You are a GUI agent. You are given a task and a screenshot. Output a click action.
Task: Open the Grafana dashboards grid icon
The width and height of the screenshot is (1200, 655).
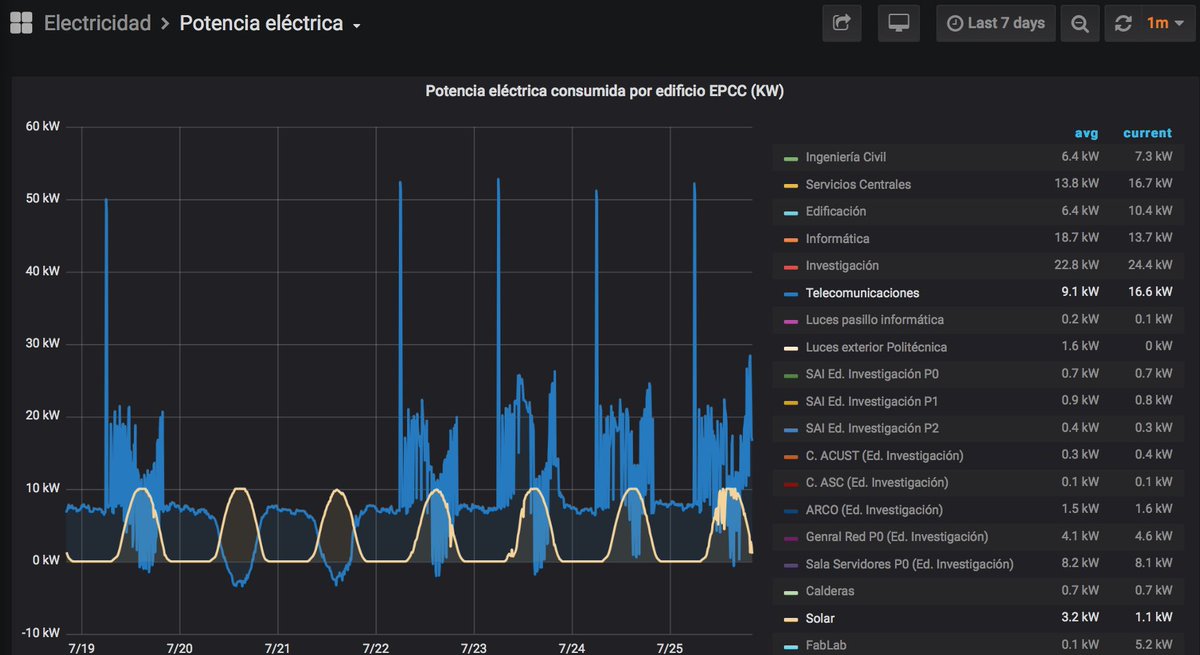point(21,22)
